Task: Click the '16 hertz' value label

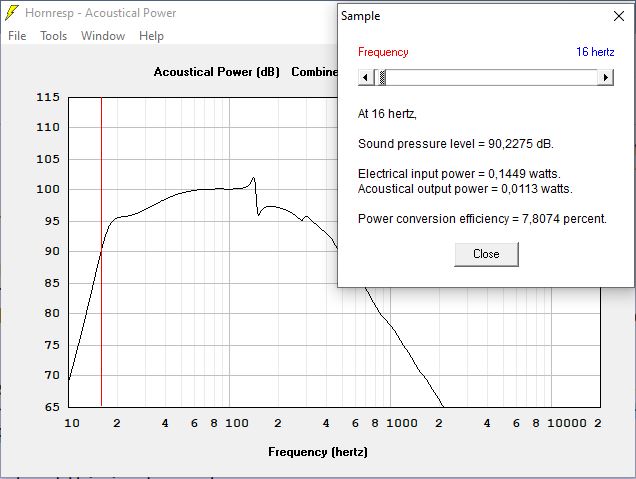Action: coord(595,52)
